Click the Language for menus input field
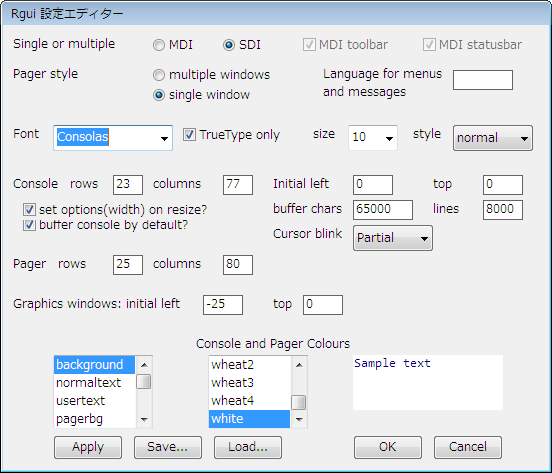552x473 pixels. (x=483, y=80)
